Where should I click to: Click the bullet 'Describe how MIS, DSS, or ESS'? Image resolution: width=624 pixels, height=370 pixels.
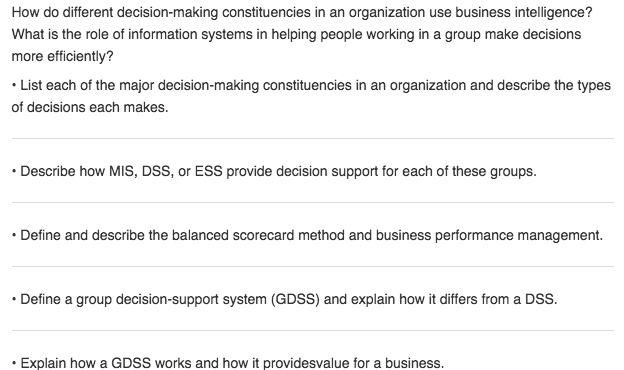pyautogui.click(x=274, y=171)
